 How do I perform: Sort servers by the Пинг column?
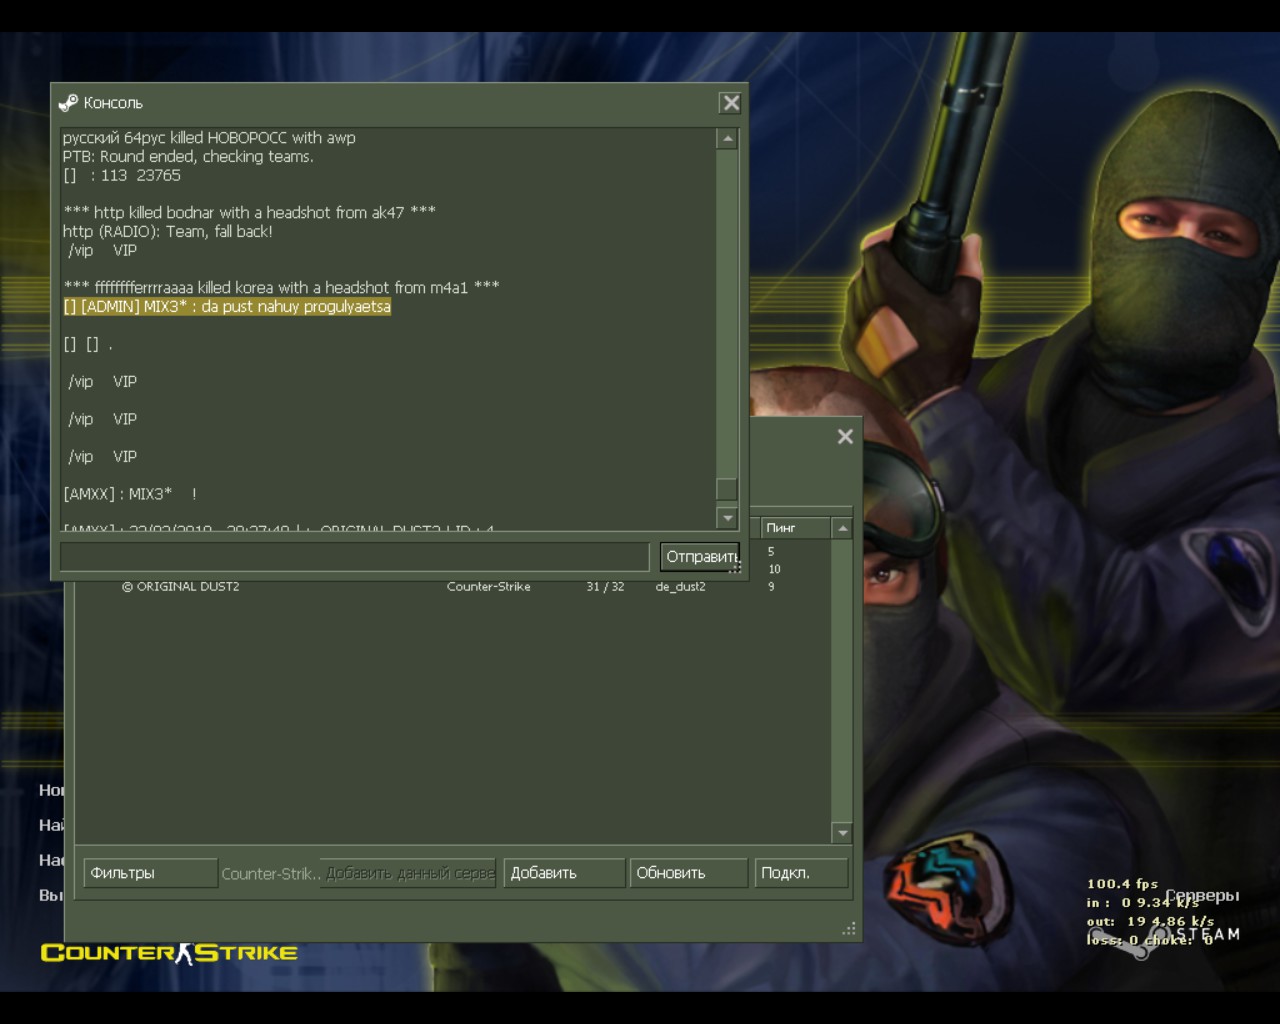pos(795,527)
